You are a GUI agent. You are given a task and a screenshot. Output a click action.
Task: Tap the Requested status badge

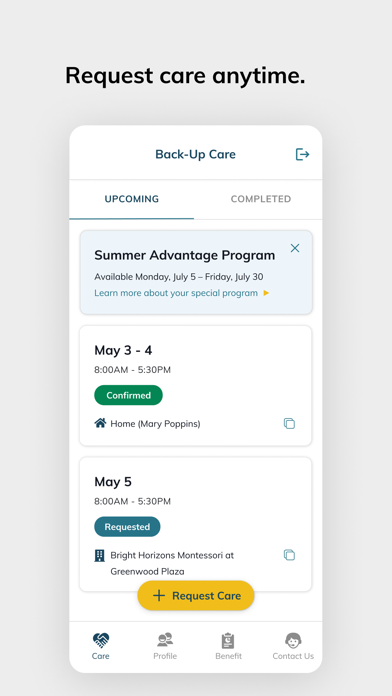click(x=127, y=526)
